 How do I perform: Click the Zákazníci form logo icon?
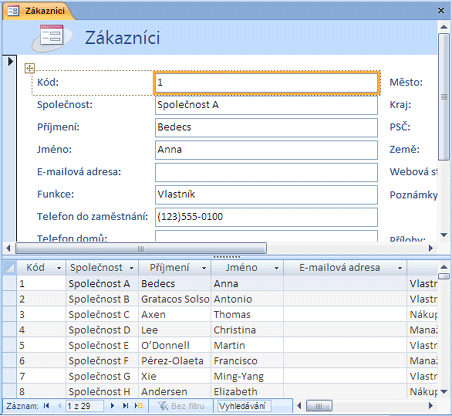(x=52, y=37)
